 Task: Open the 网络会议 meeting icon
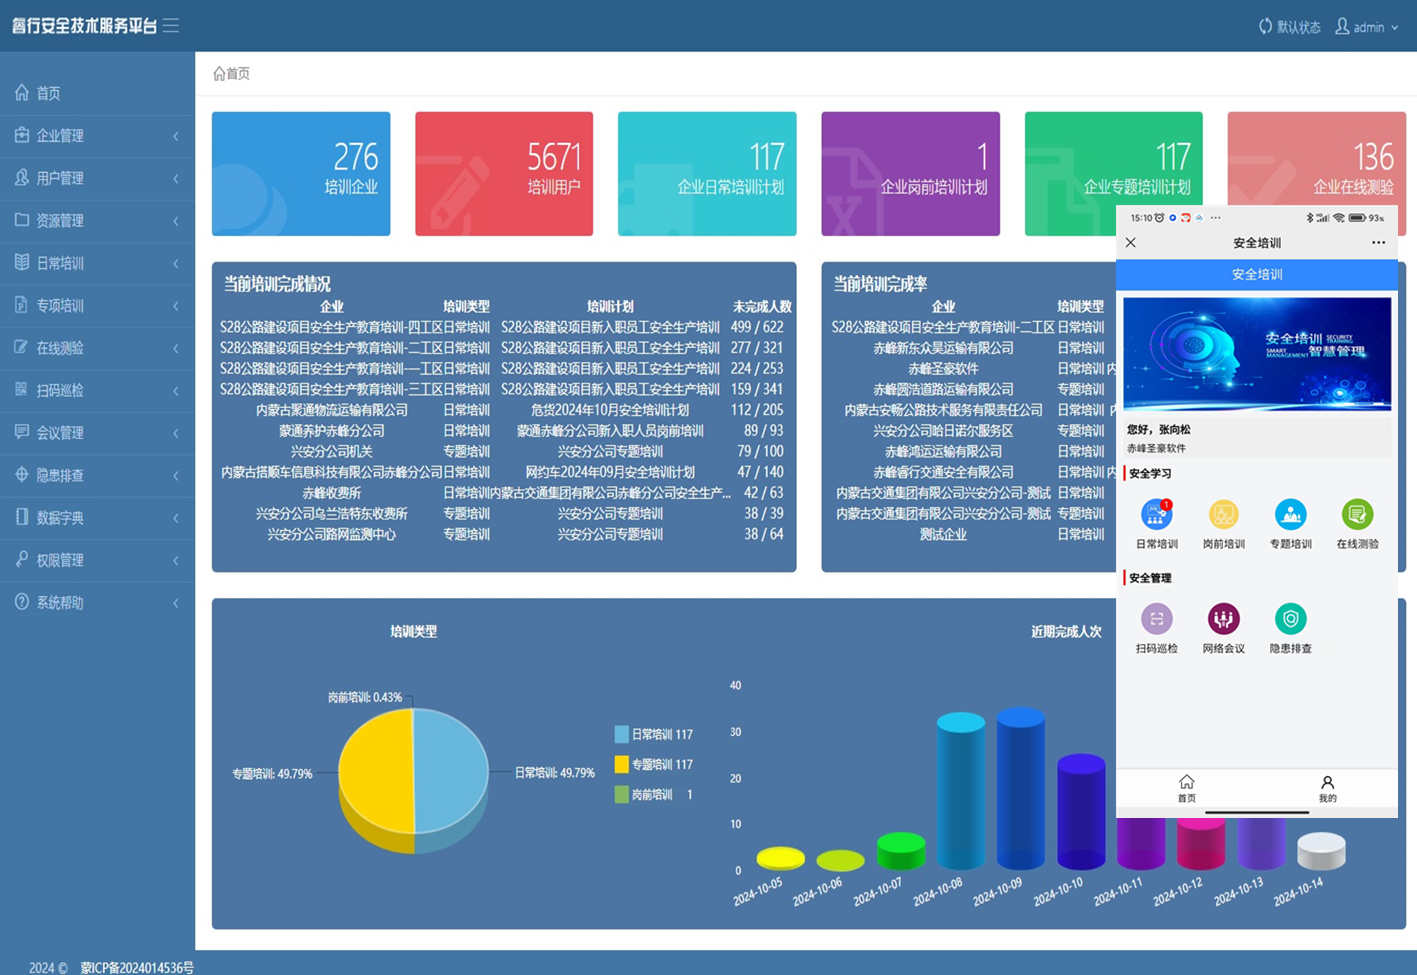tap(1223, 619)
